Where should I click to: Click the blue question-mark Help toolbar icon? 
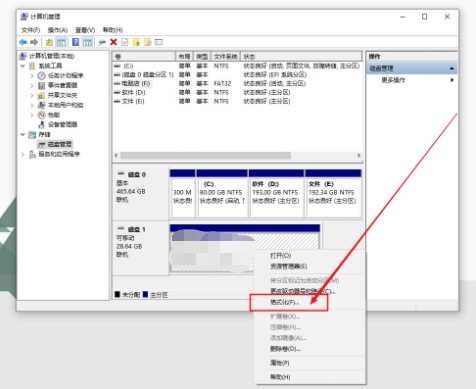tap(76, 42)
